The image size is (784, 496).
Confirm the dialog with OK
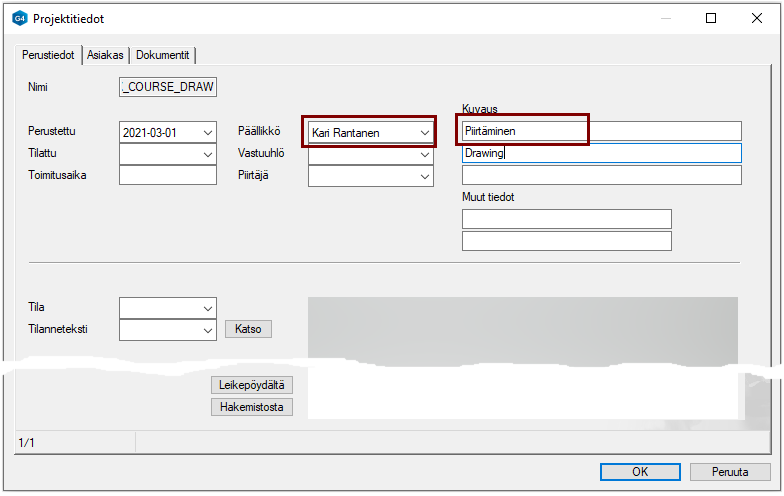point(640,472)
